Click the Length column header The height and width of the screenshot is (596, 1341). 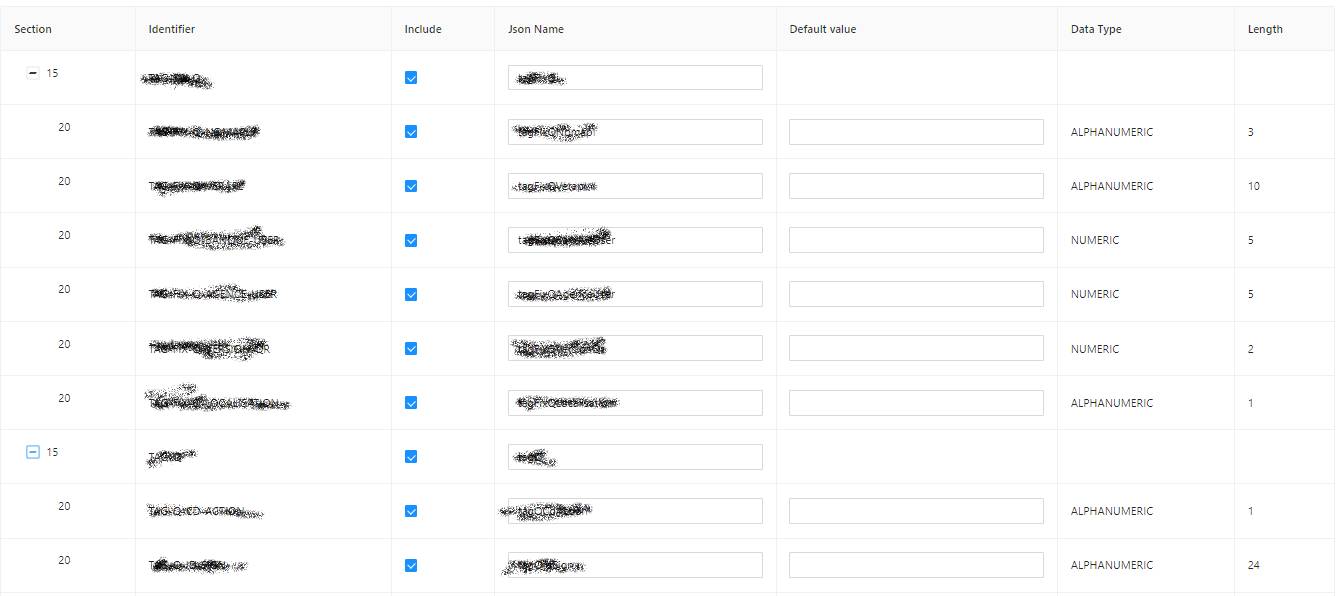pyautogui.click(x=1265, y=29)
